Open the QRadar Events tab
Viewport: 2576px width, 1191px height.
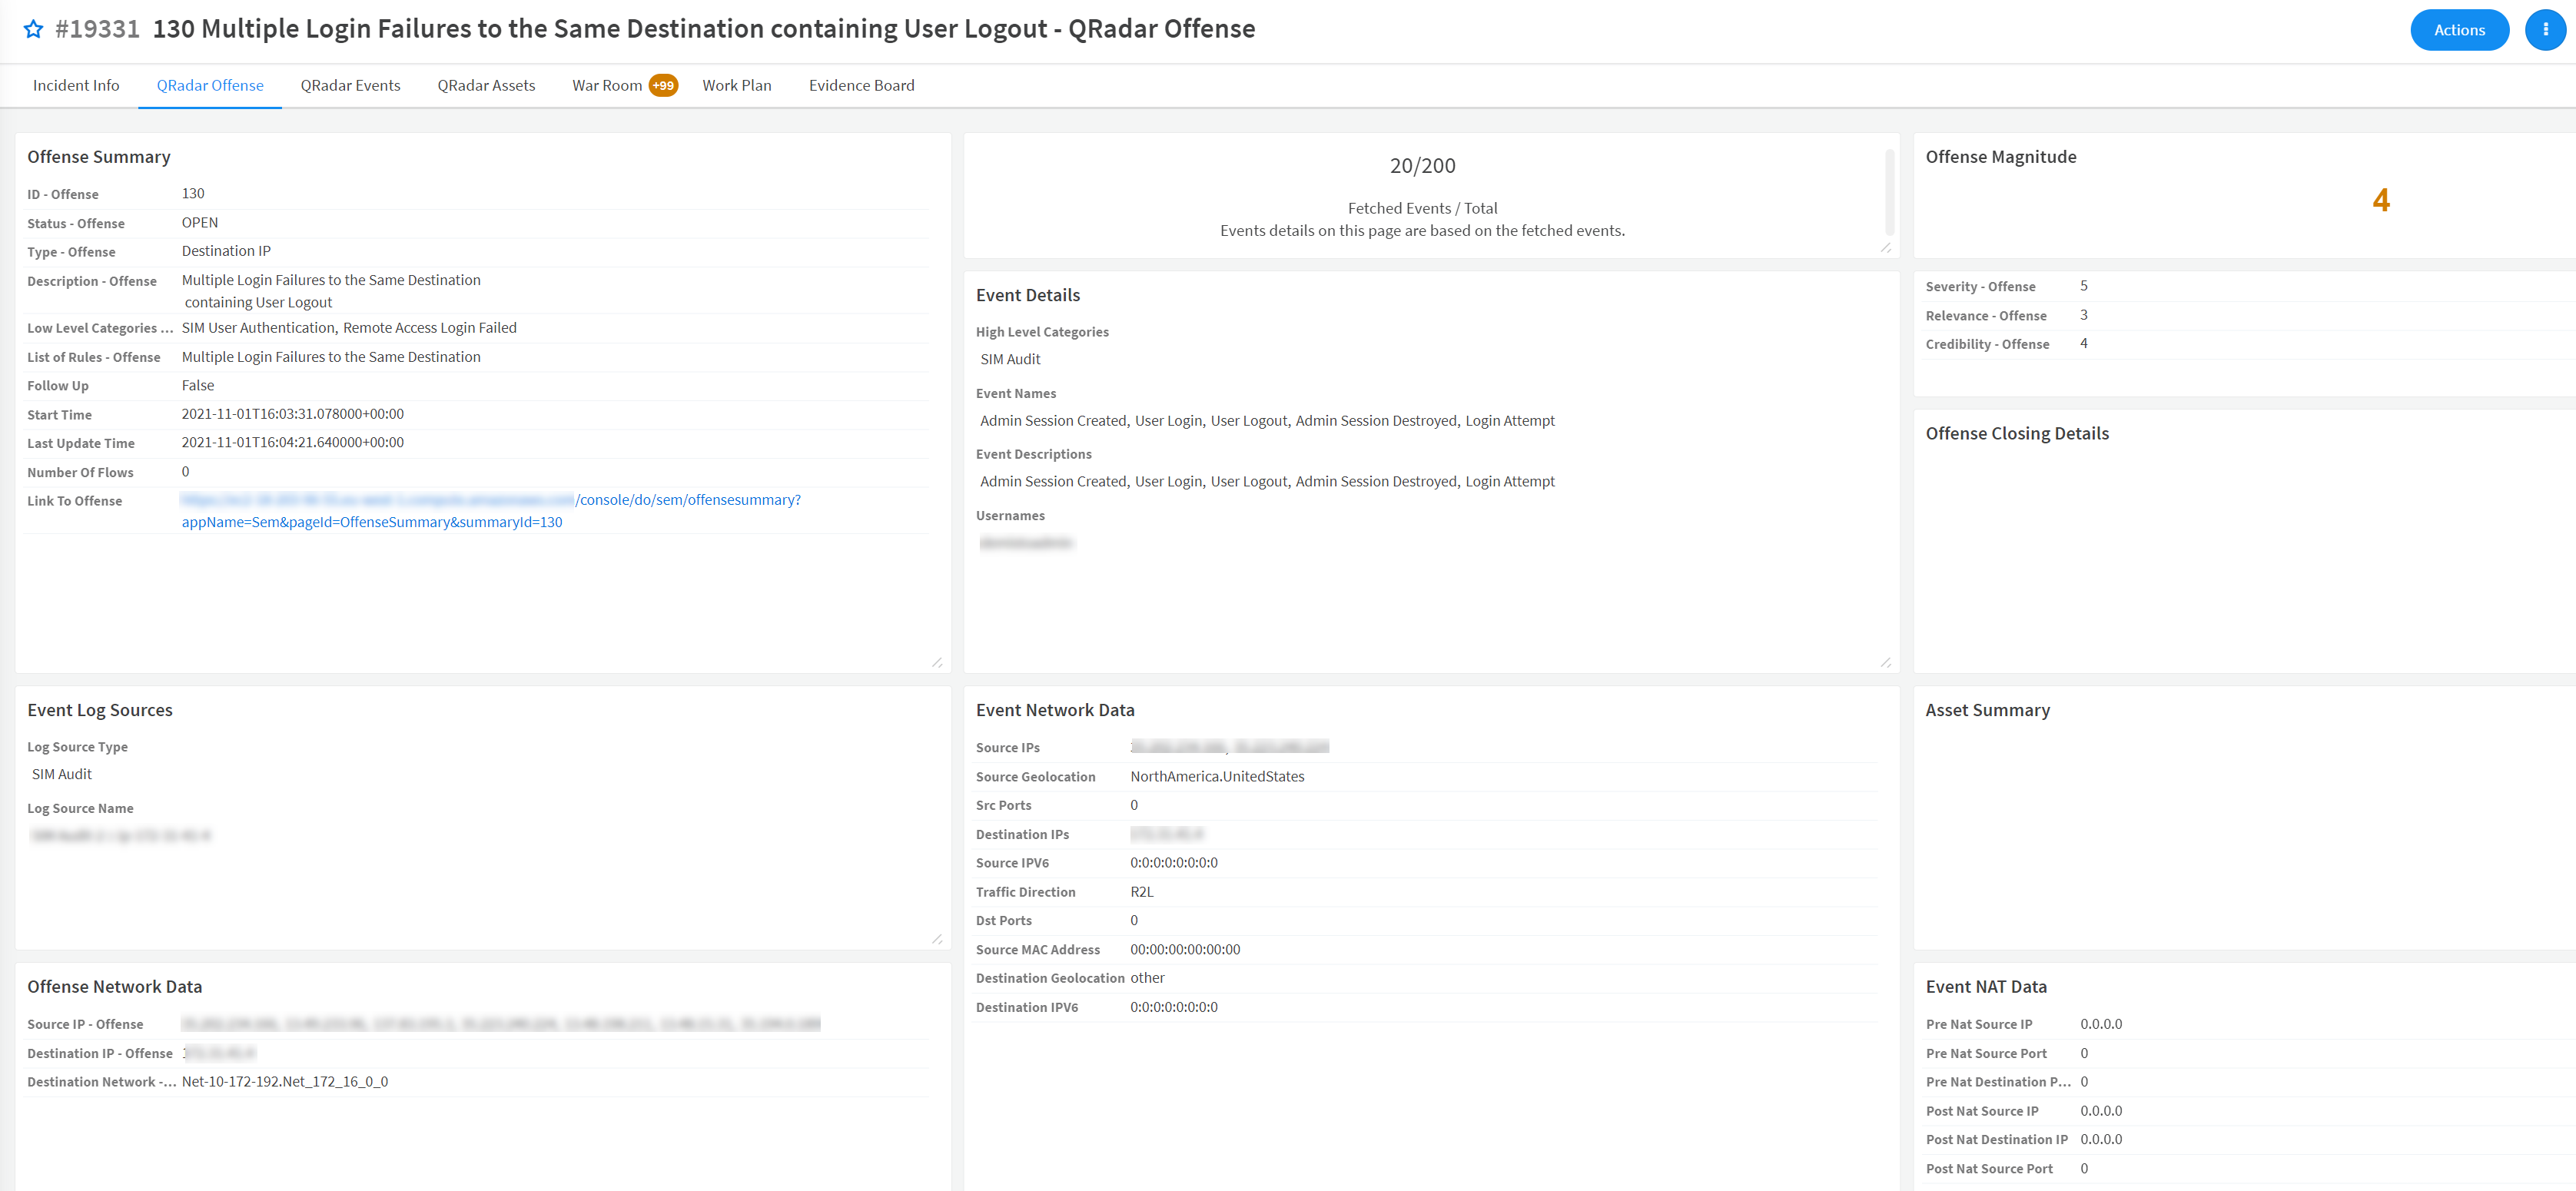[x=350, y=85]
